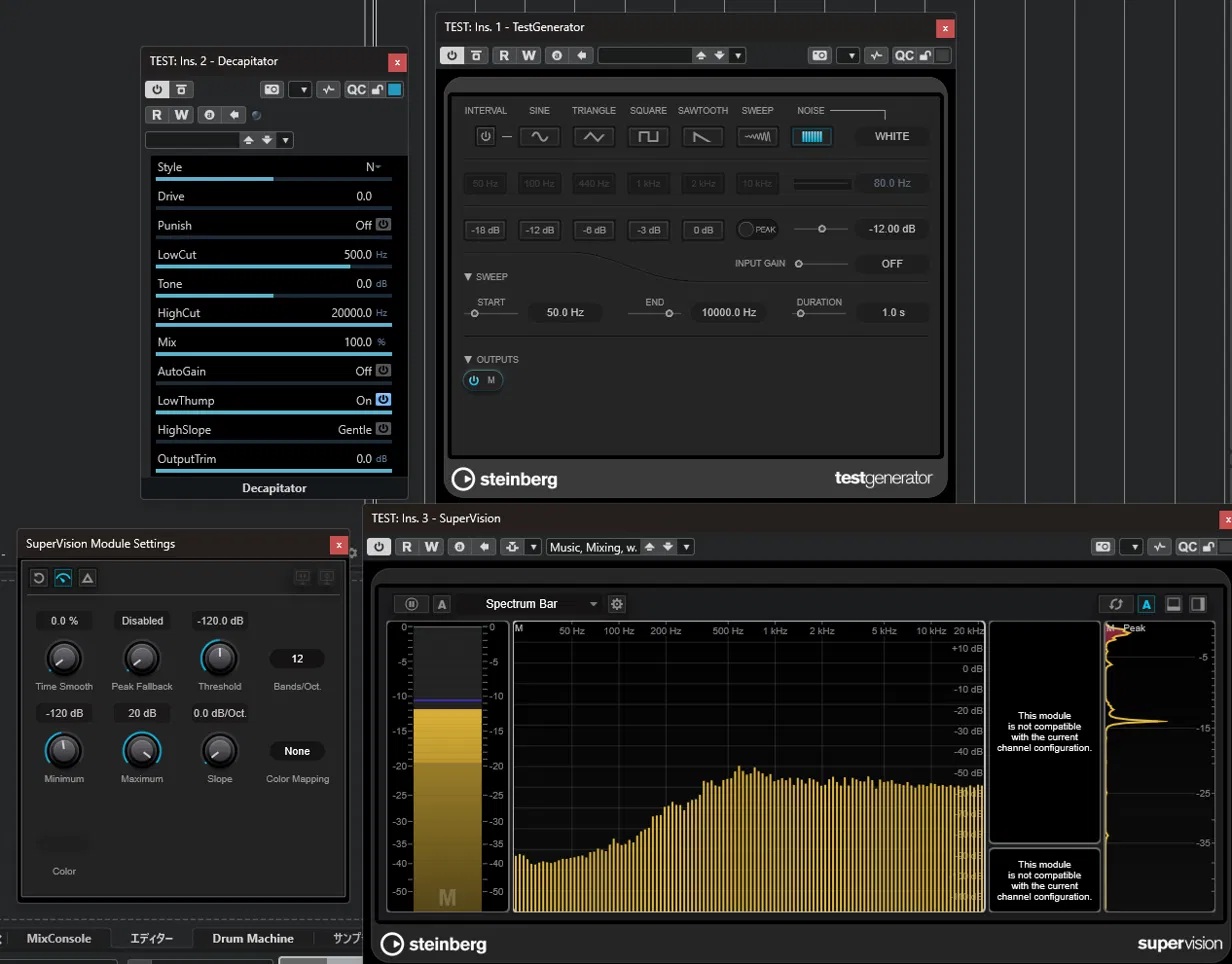Click the snapshot camera icon in TestGenerator window
The image size is (1232, 964).
(820, 56)
